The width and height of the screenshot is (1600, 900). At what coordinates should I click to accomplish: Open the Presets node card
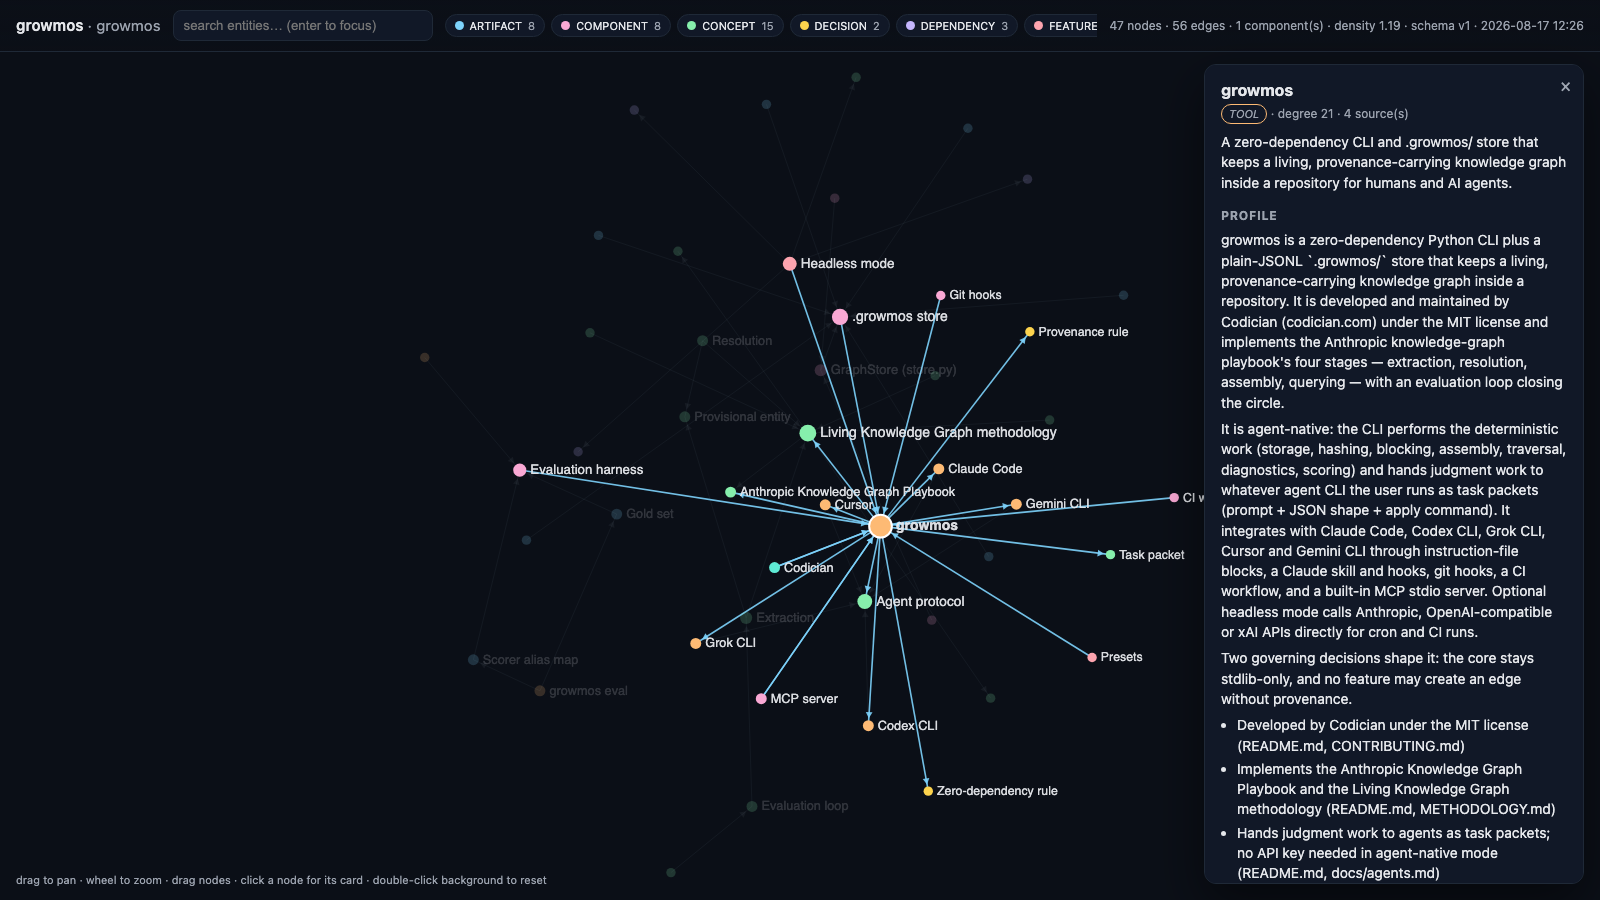(1092, 657)
